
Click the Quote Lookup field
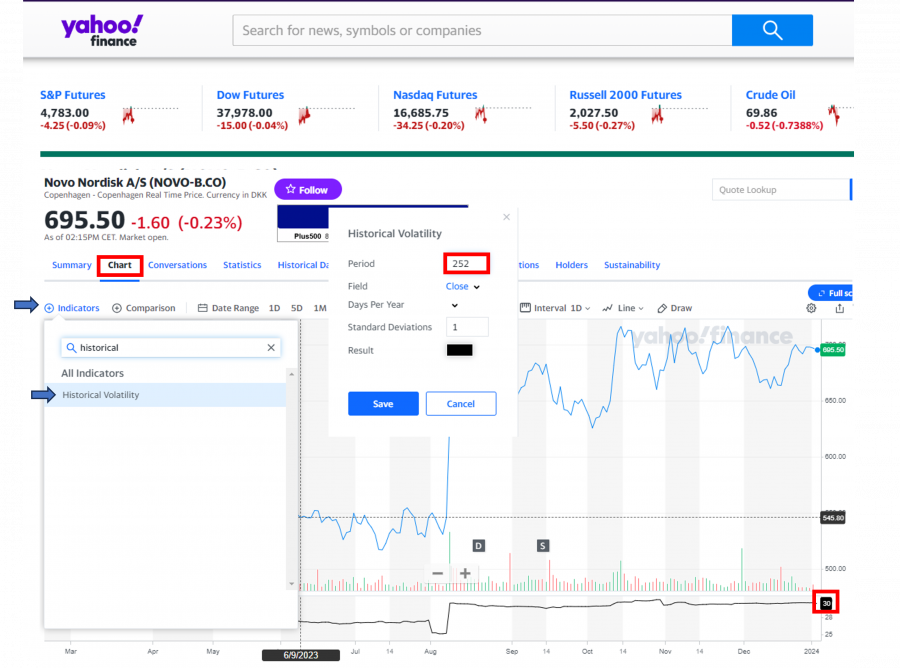(781, 189)
